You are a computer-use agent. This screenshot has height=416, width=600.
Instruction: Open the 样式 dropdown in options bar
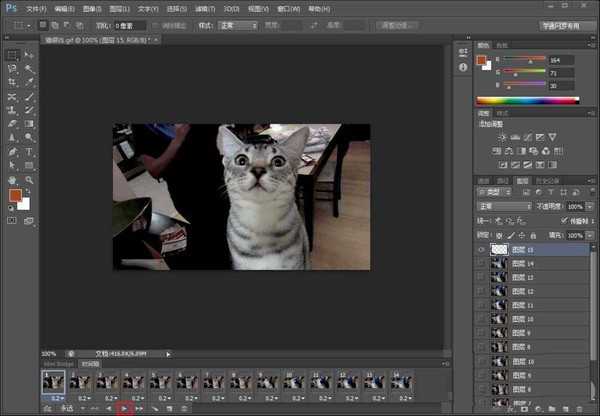click(x=239, y=25)
